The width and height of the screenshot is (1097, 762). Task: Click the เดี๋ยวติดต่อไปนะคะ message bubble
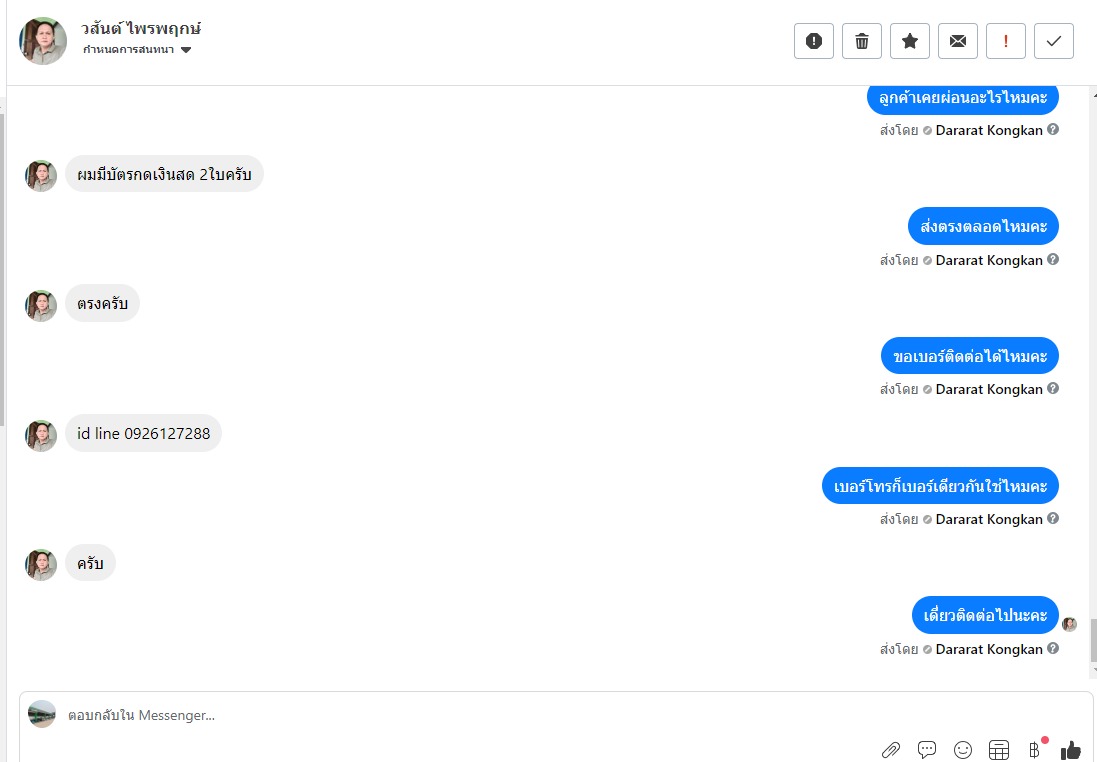tap(985, 615)
